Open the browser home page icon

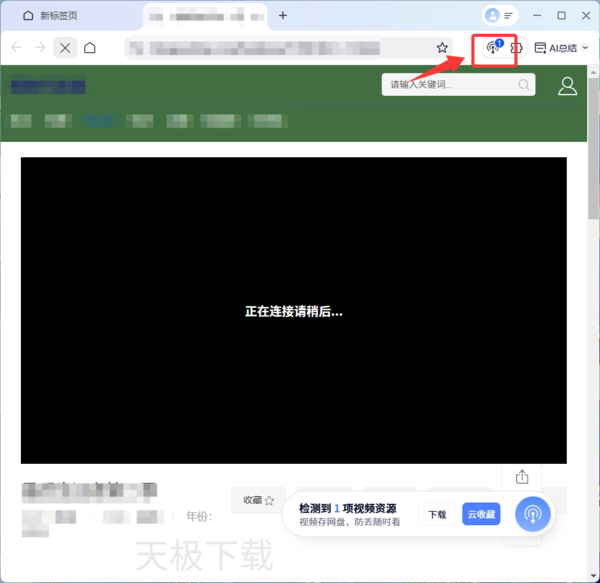click(90, 48)
